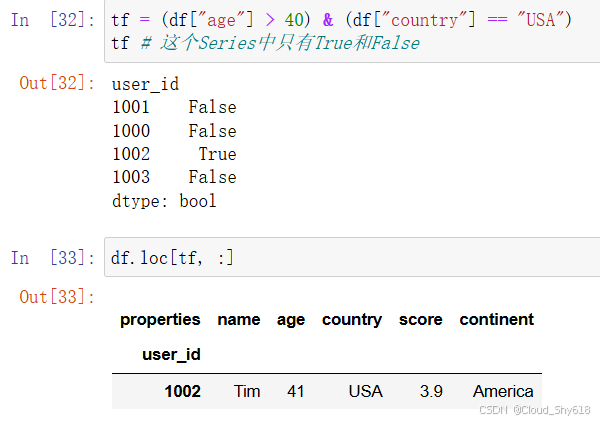Viewport: 600px width, 421px height.
Task: Click the 'America' continent cell
Action: pyautogui.click(x=503, y=392)
